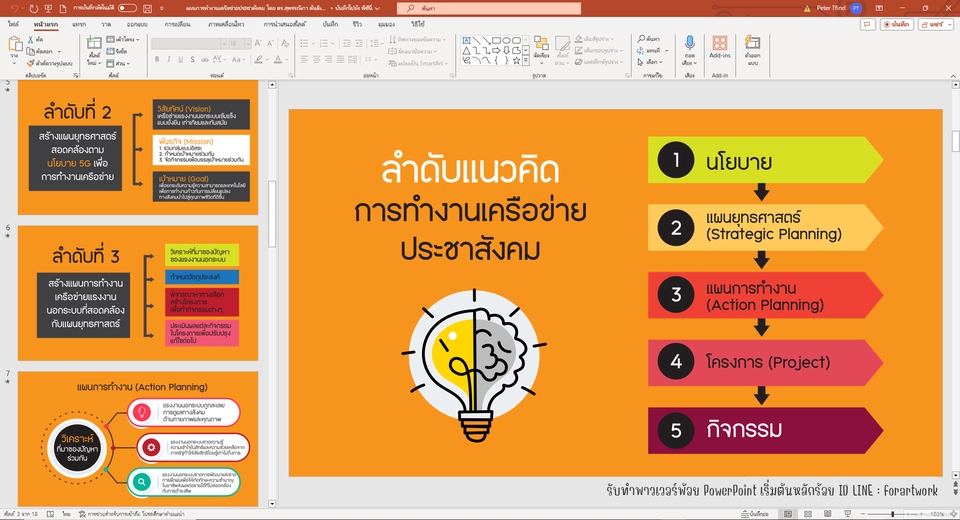Click the New Slide icon
960x520 pixels.
[x=94, y=43]
